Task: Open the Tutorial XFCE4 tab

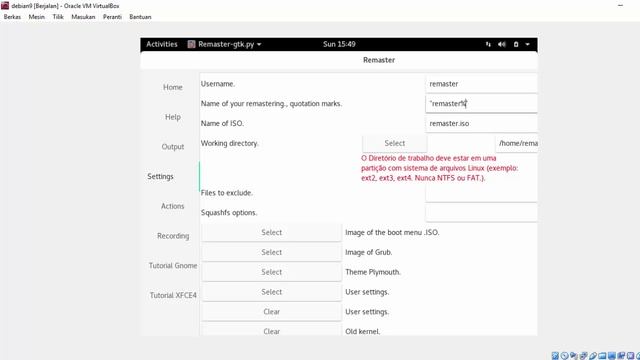Action: coord(173,295)
